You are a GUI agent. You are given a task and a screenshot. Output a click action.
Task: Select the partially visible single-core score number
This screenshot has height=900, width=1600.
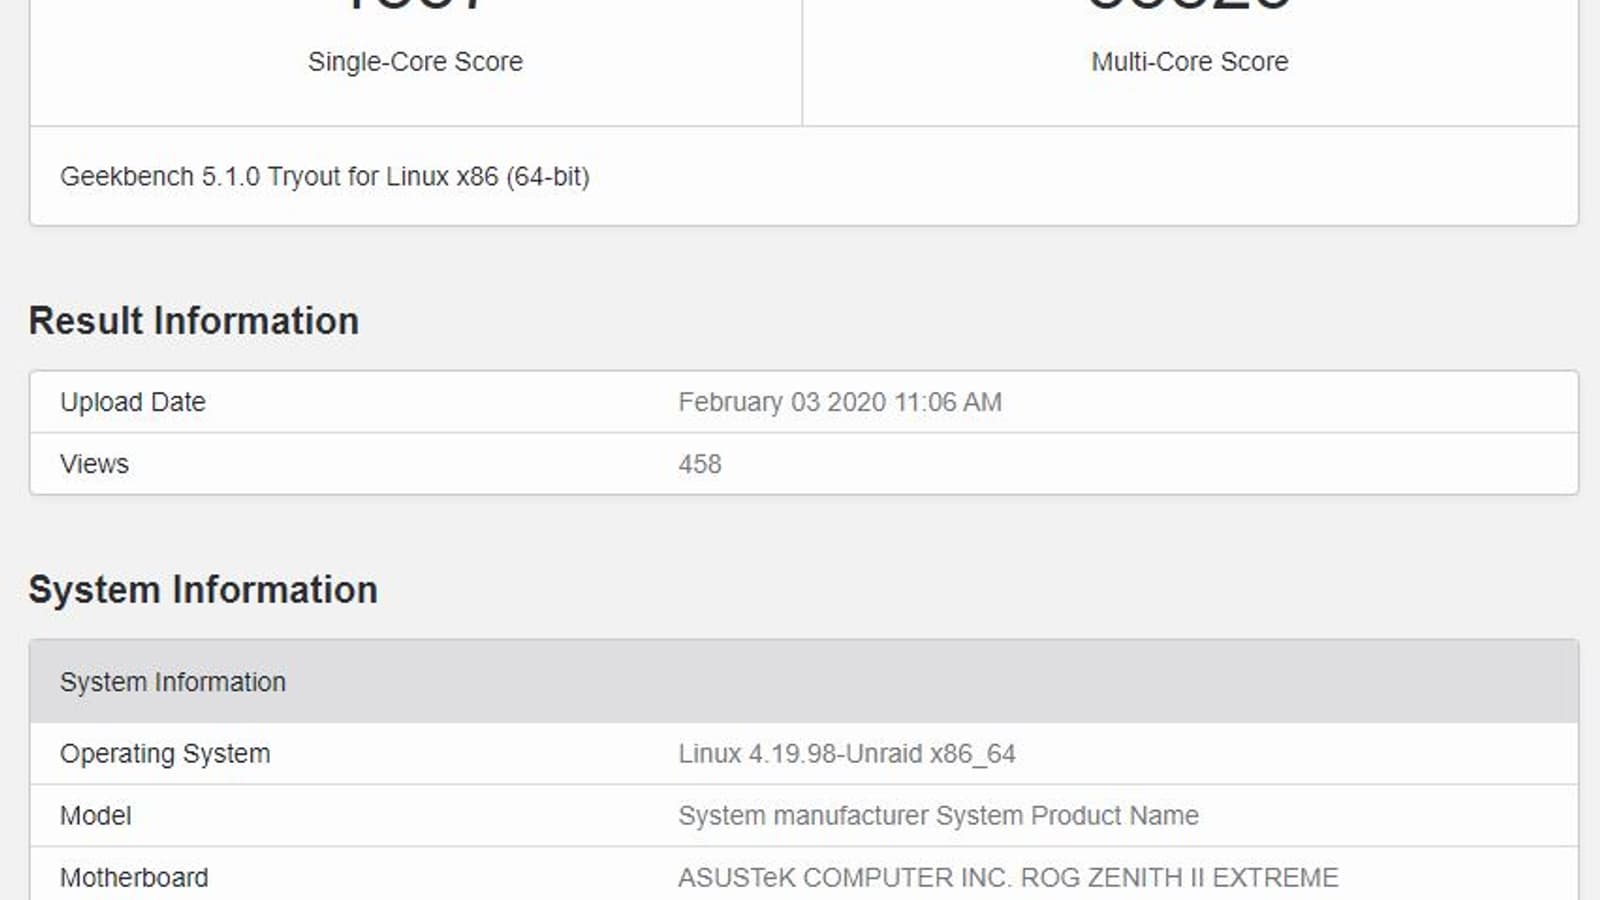pos(415,5)
